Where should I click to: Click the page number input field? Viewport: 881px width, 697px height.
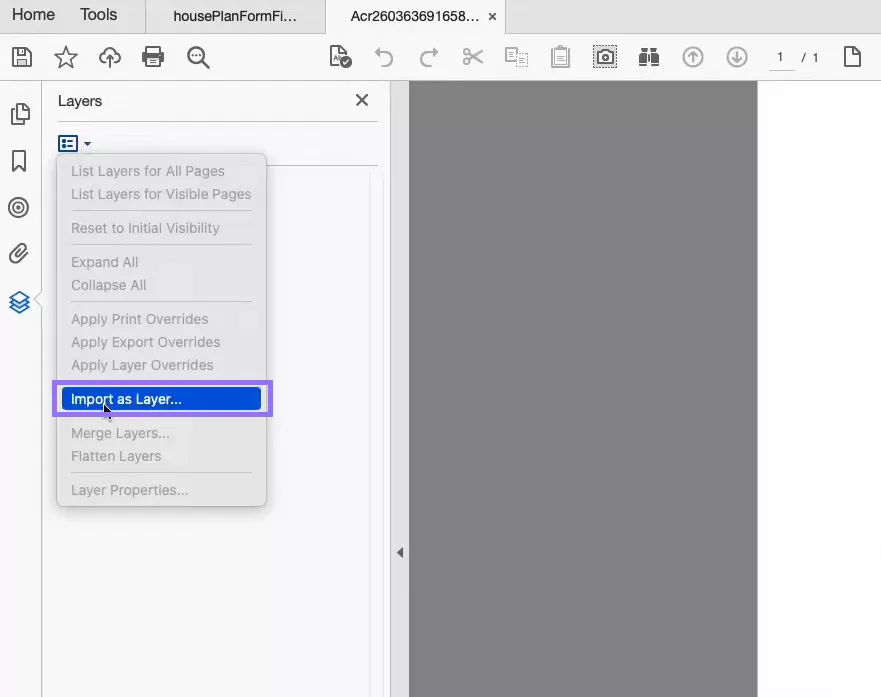781,57
